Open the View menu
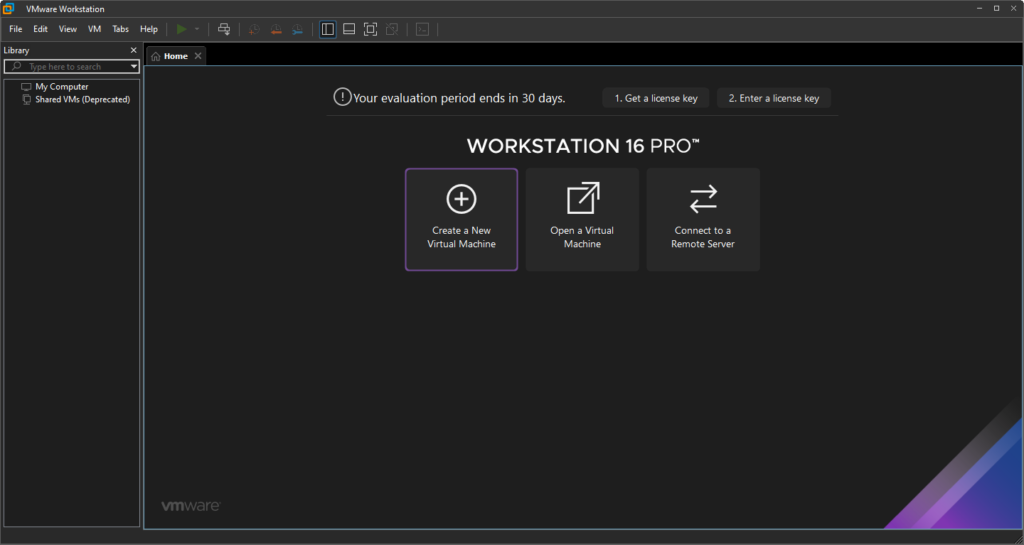Screen dimensions: 1024x545 click(x=68, y=29)
